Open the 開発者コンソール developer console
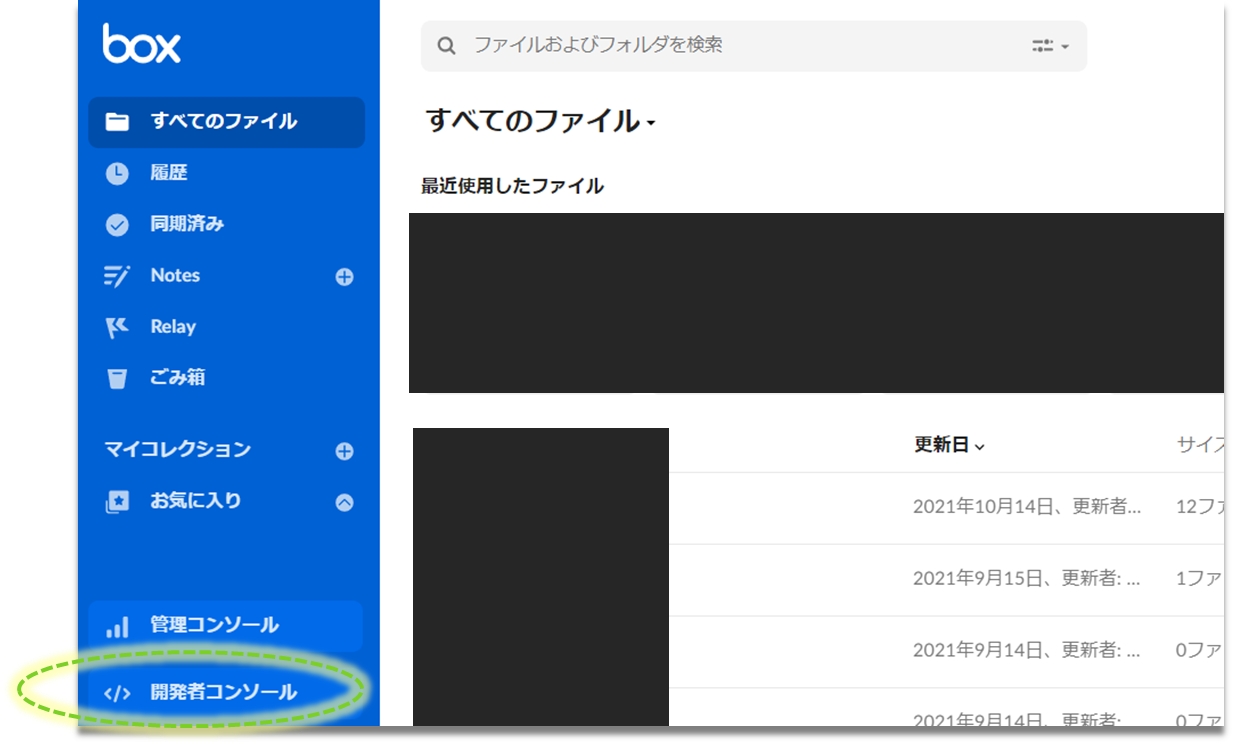Screen dimensions: 1233x745 click(223, 692)
